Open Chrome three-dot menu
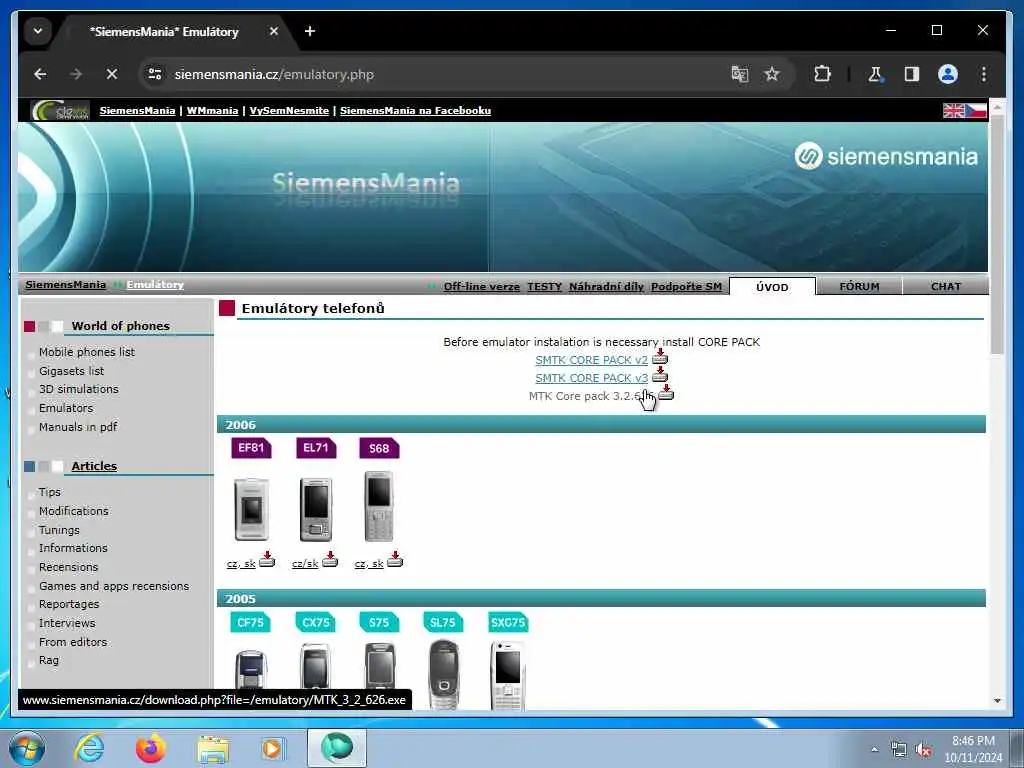Viewport: 1024px width, 768px height. (984, 74)
